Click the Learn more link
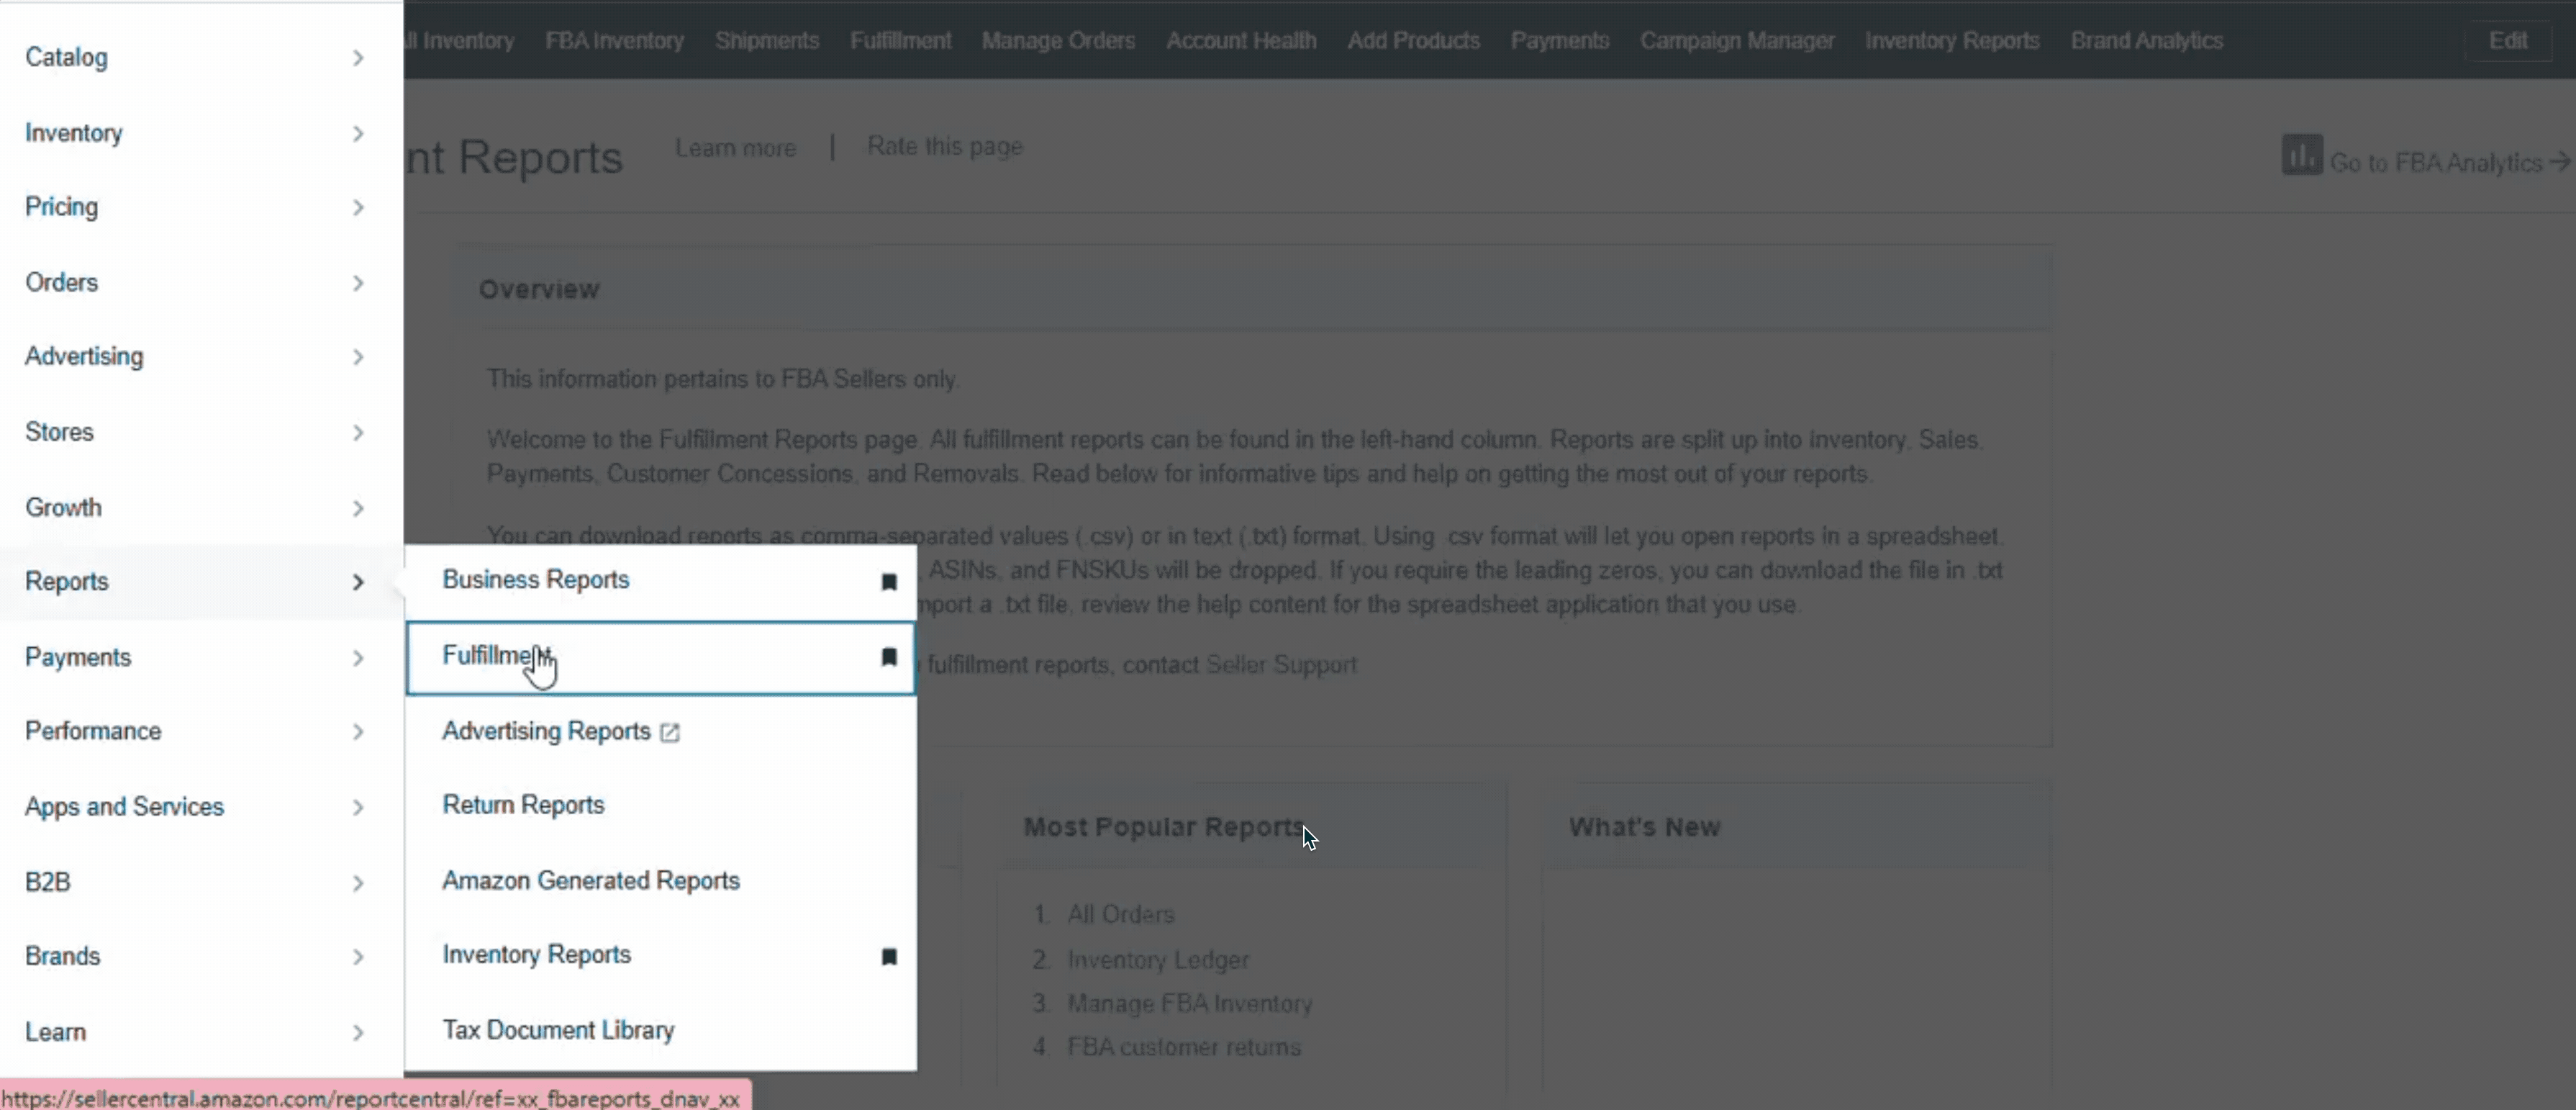 (735, 147)
